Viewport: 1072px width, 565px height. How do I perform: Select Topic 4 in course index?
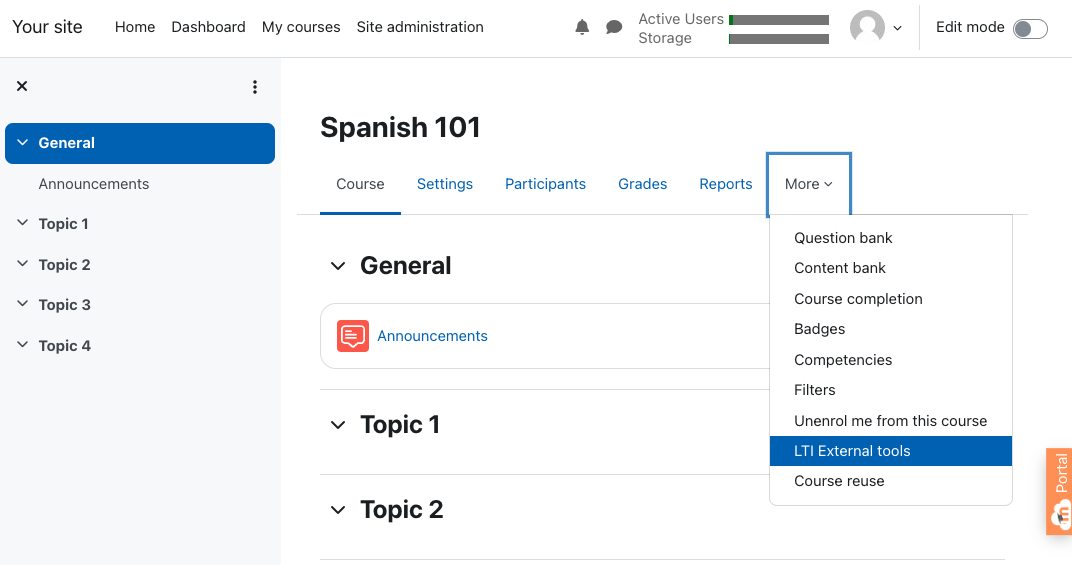point(65,346)
